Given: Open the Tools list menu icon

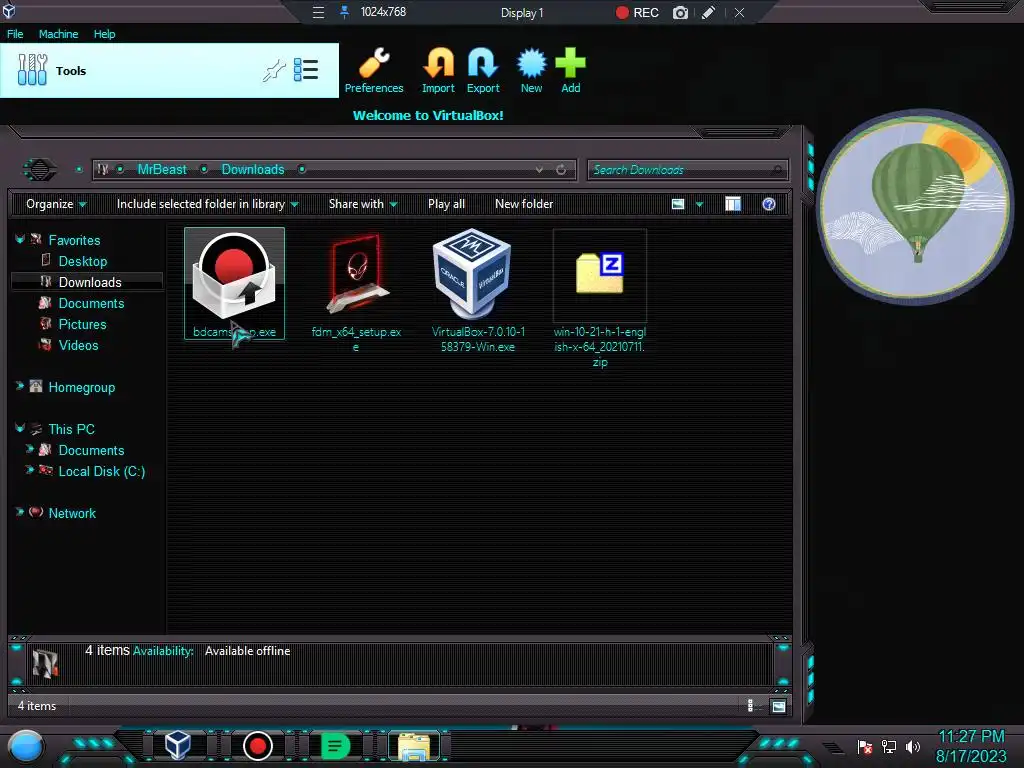Looking at the screenshot, I should (x=306, y=70).
